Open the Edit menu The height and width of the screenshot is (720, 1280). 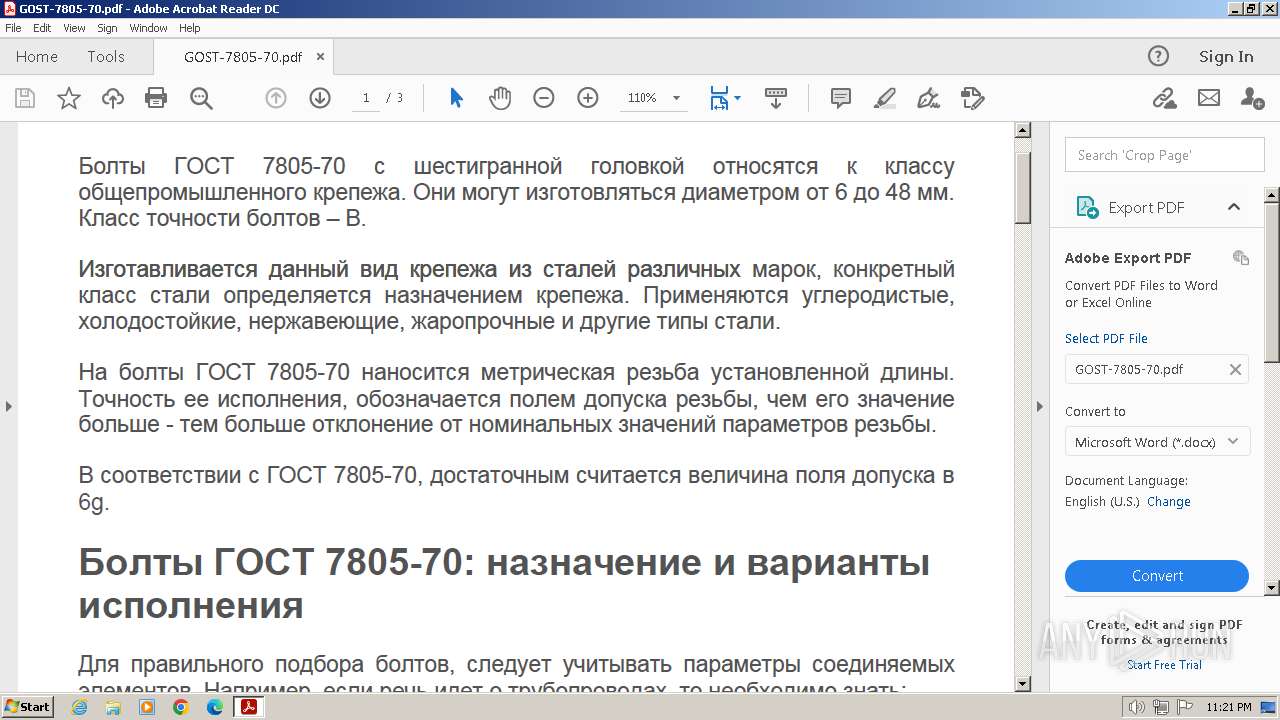click(42, 28)
